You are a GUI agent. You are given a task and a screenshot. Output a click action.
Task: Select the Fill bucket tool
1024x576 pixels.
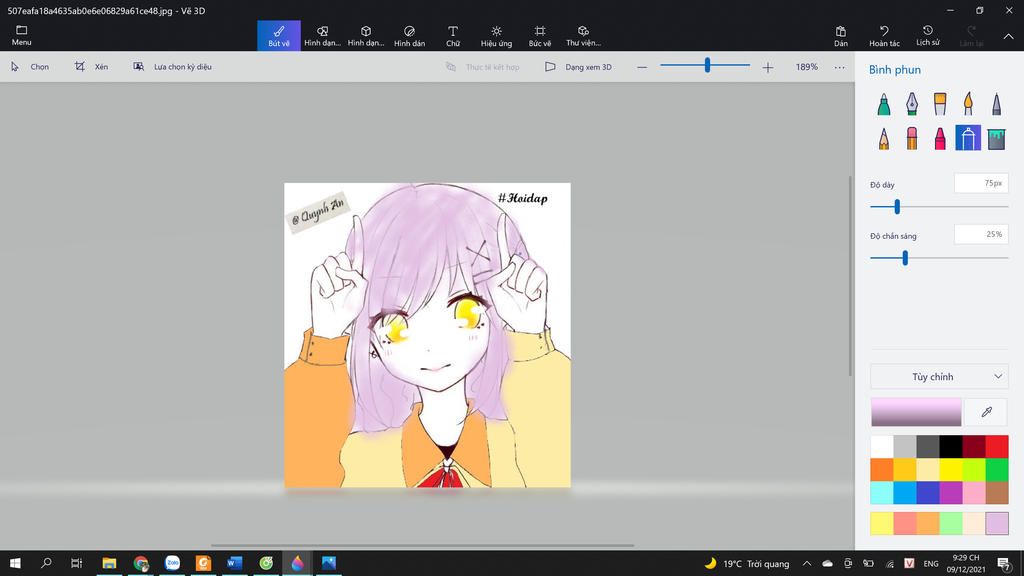point(996,138)
